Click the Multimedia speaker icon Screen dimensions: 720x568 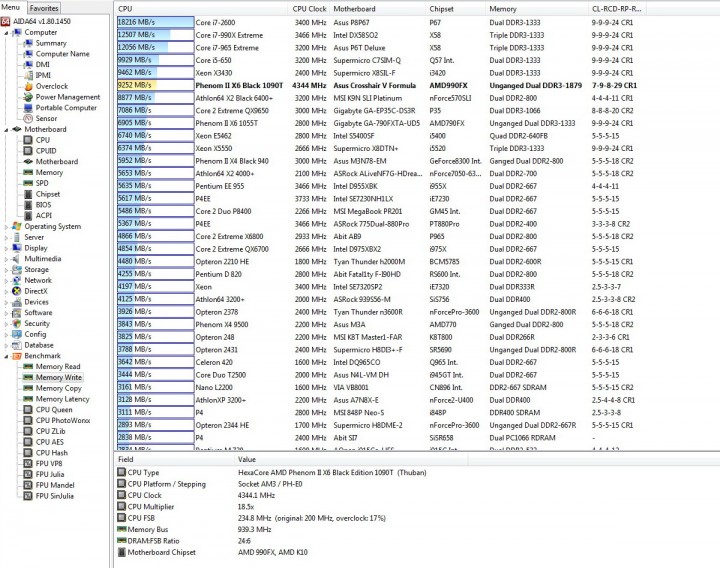point(17,259)
